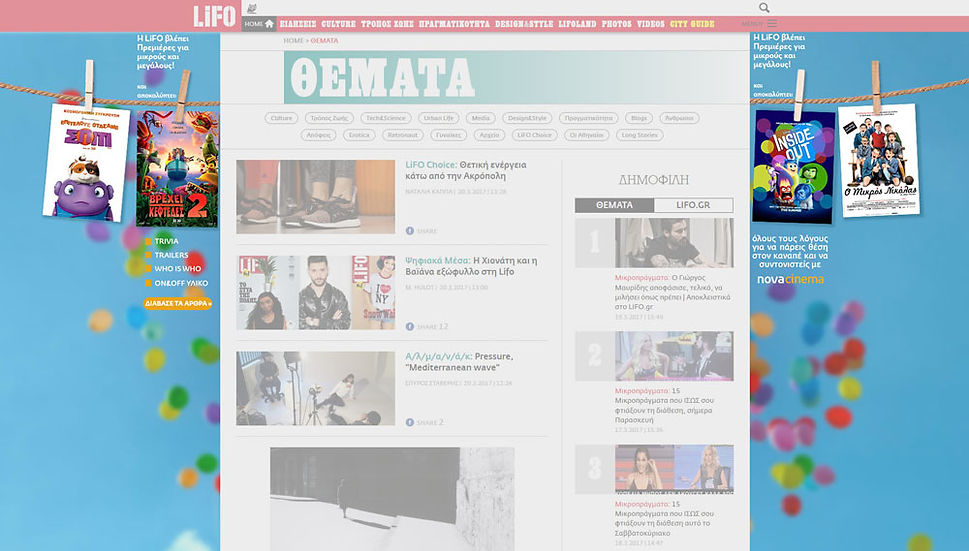Open the Χιονάτη και Βαϊάνα εξώφυλλο headline
This screenshot has width=969, height=551.
(x=471, y=266)
